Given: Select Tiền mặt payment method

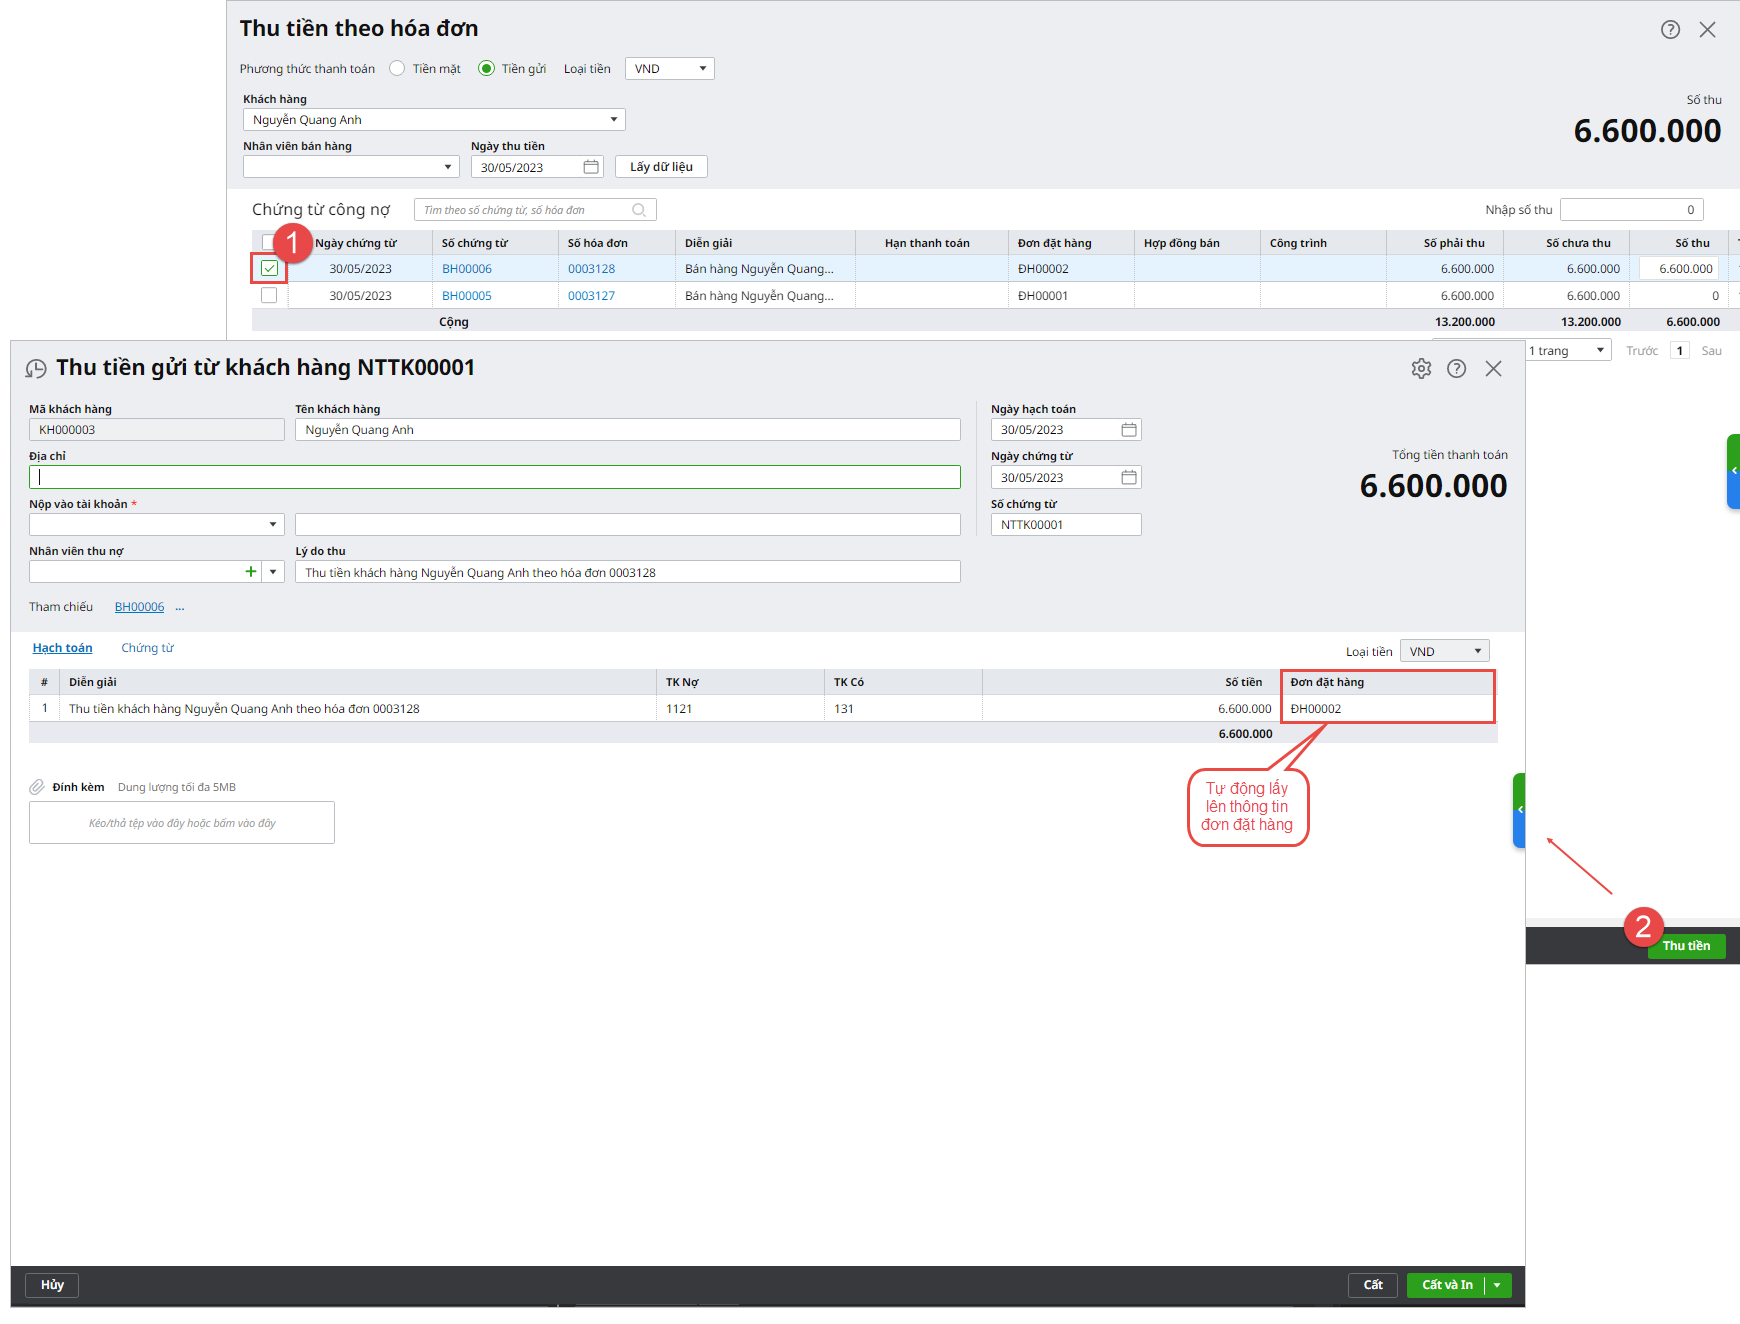Looking at the screenshot, I should click(398, 69).
